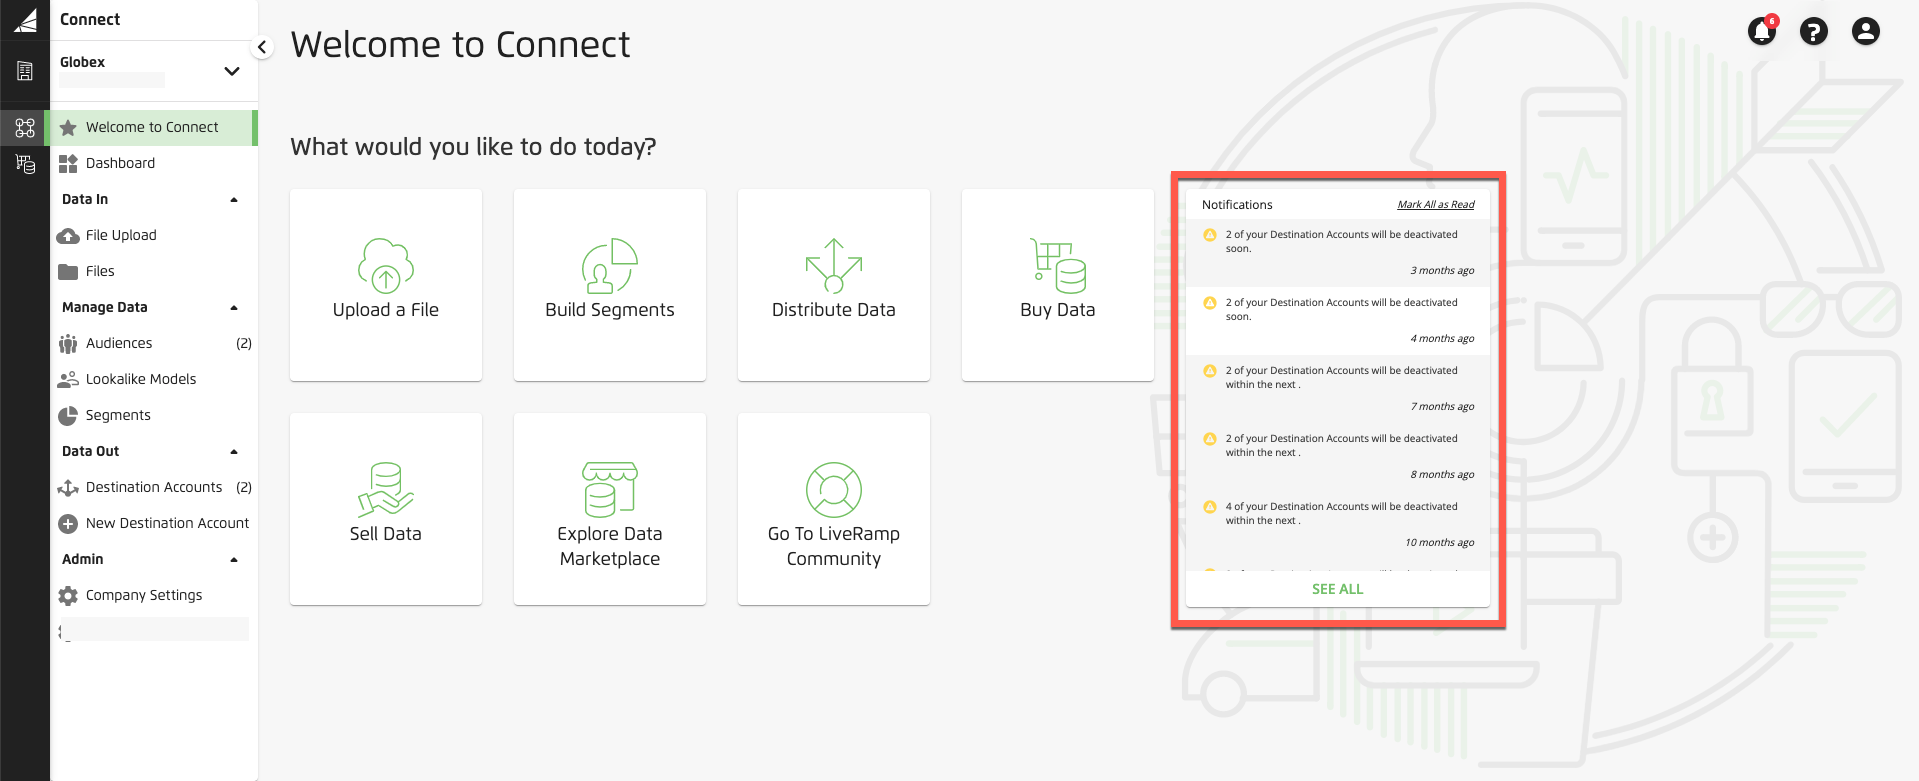Image resolution: width=1919 pixels, height=781 pixels.
Task: Collapse the Admin section
Action: (234, 560)
